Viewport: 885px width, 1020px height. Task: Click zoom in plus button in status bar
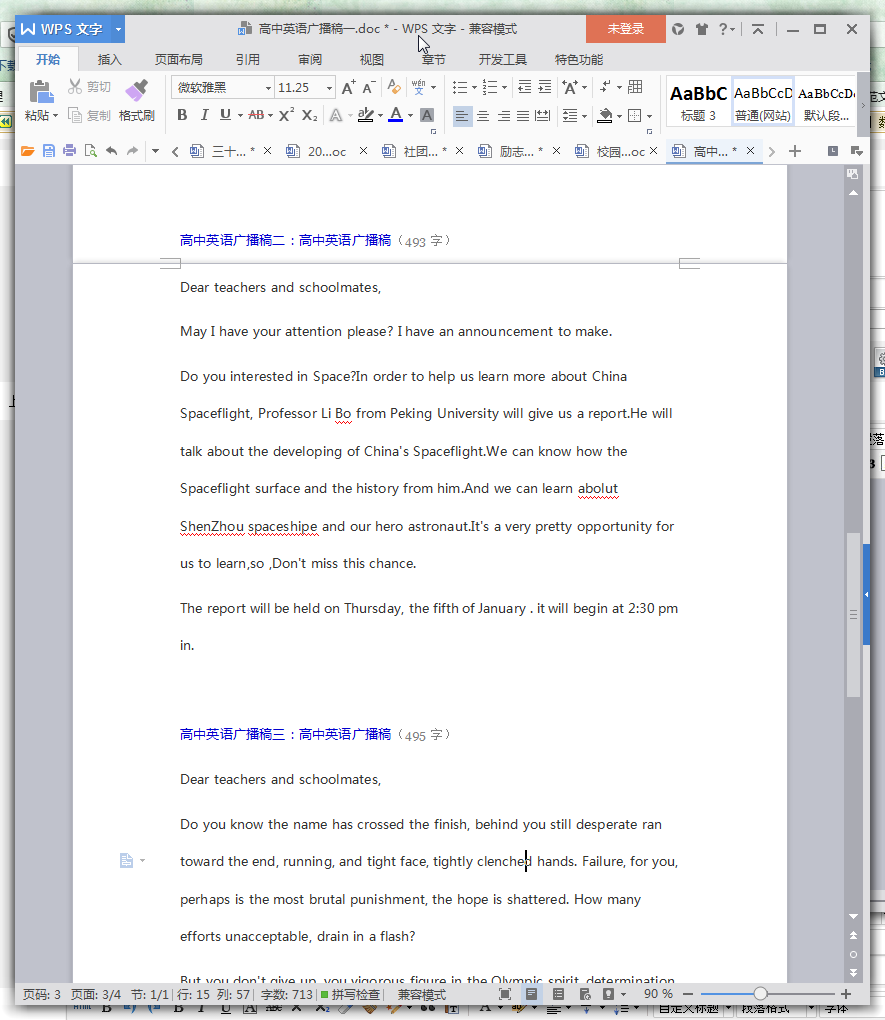[x=846, y=994]
